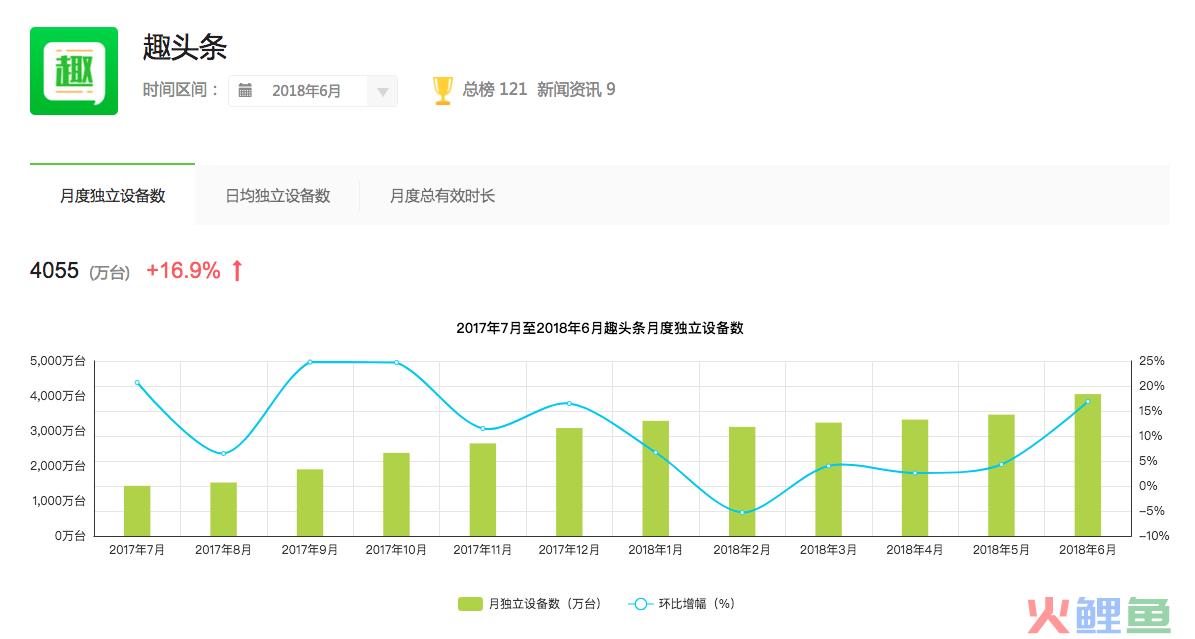Click the 2018年6月 green bar
The height and width of the screenshot is (639, 1195).
click(1088, 465)
